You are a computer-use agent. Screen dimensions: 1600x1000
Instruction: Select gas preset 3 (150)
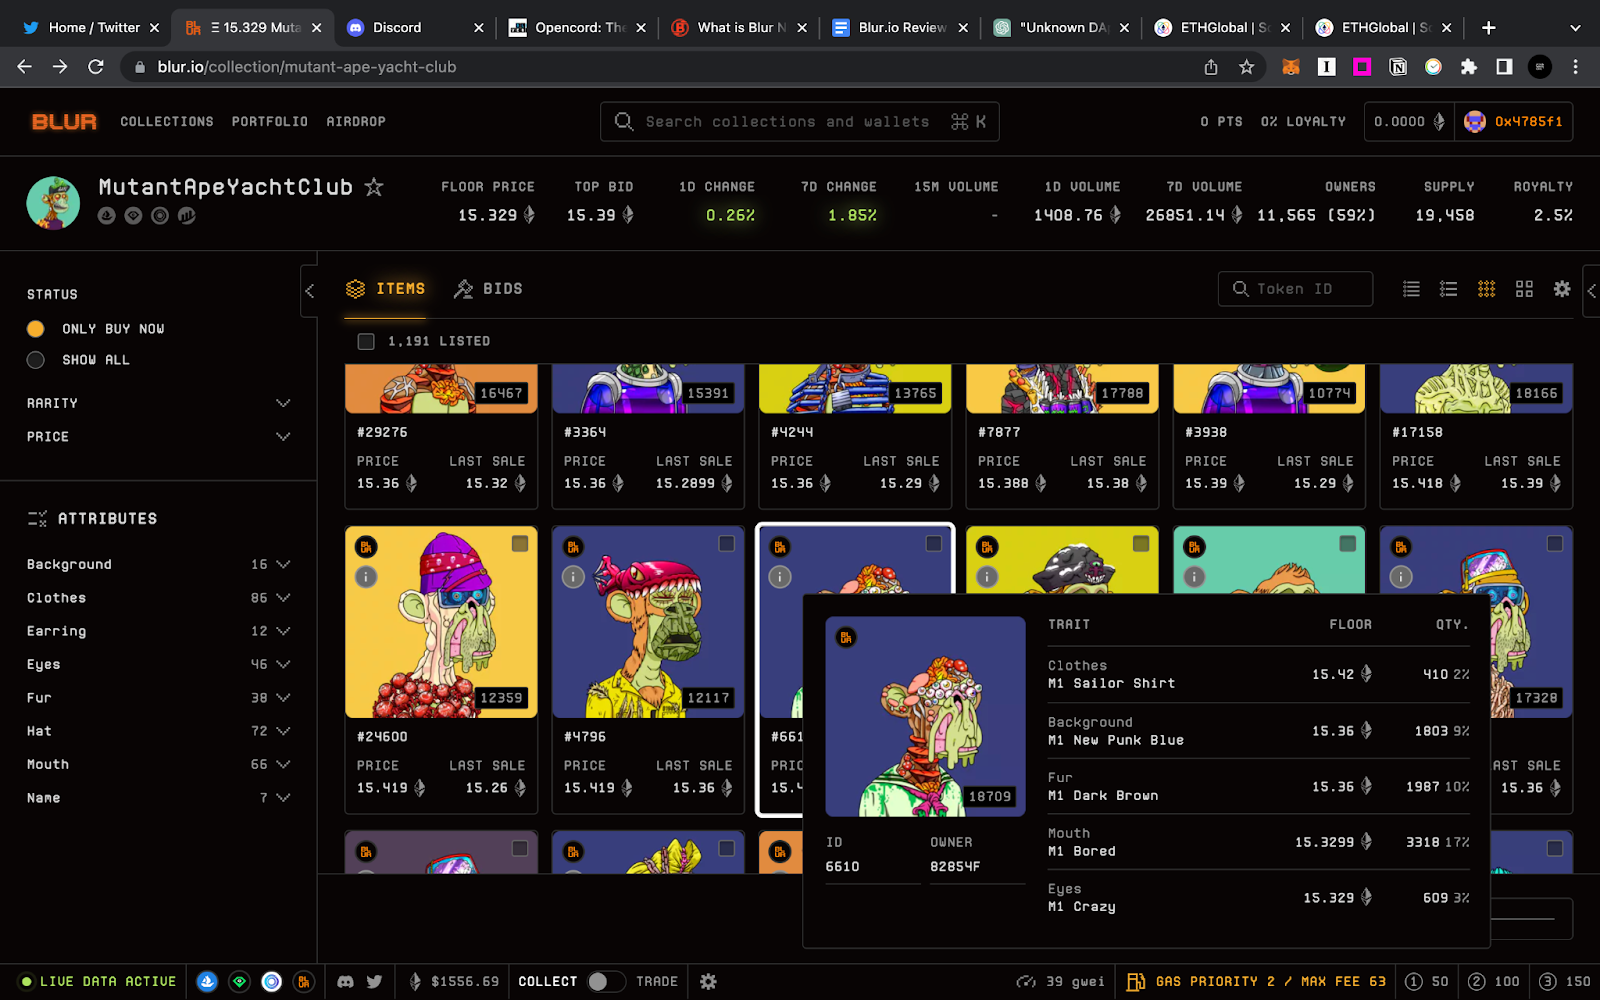click(x=1565, y=982)
